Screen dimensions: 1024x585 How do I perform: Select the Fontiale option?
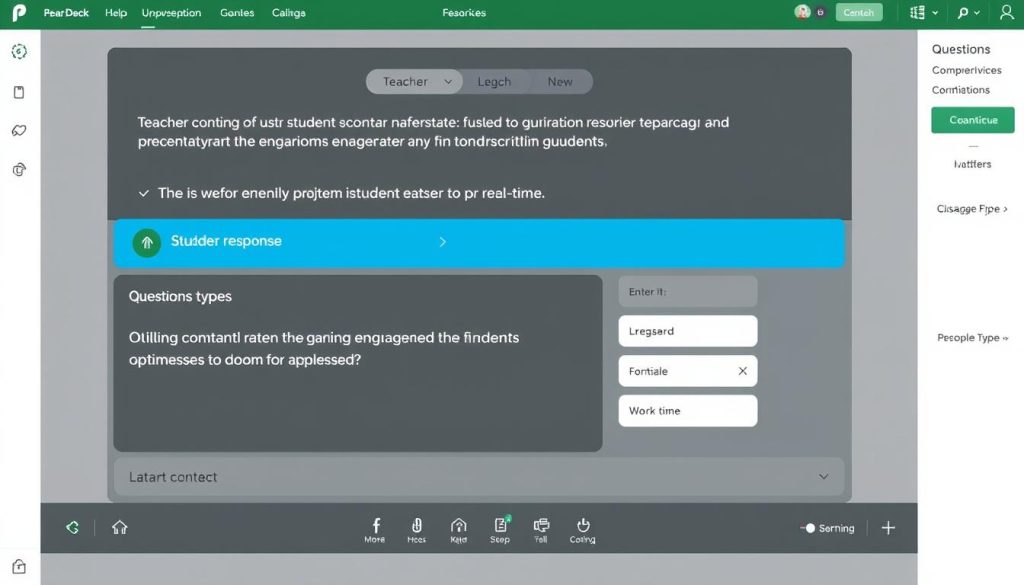tap(688, 371)
